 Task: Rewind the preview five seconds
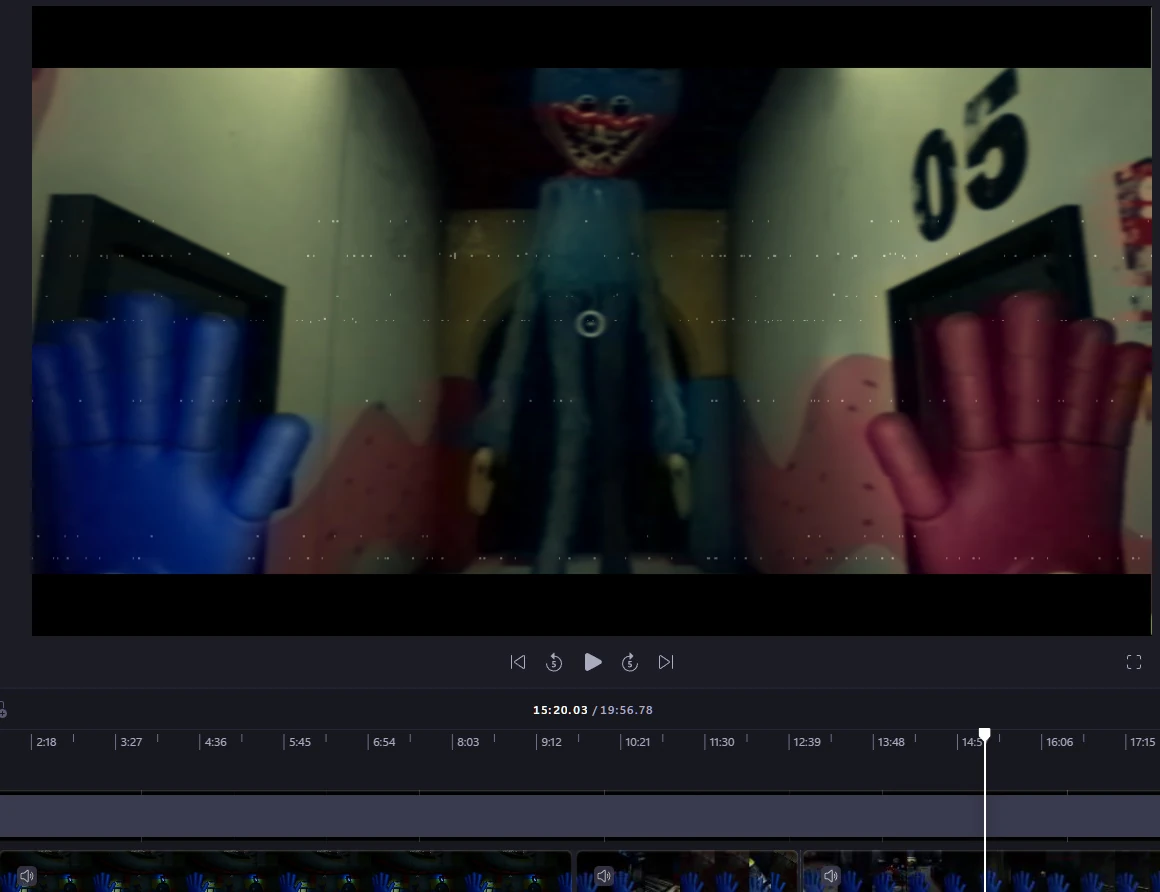(554, 662)
